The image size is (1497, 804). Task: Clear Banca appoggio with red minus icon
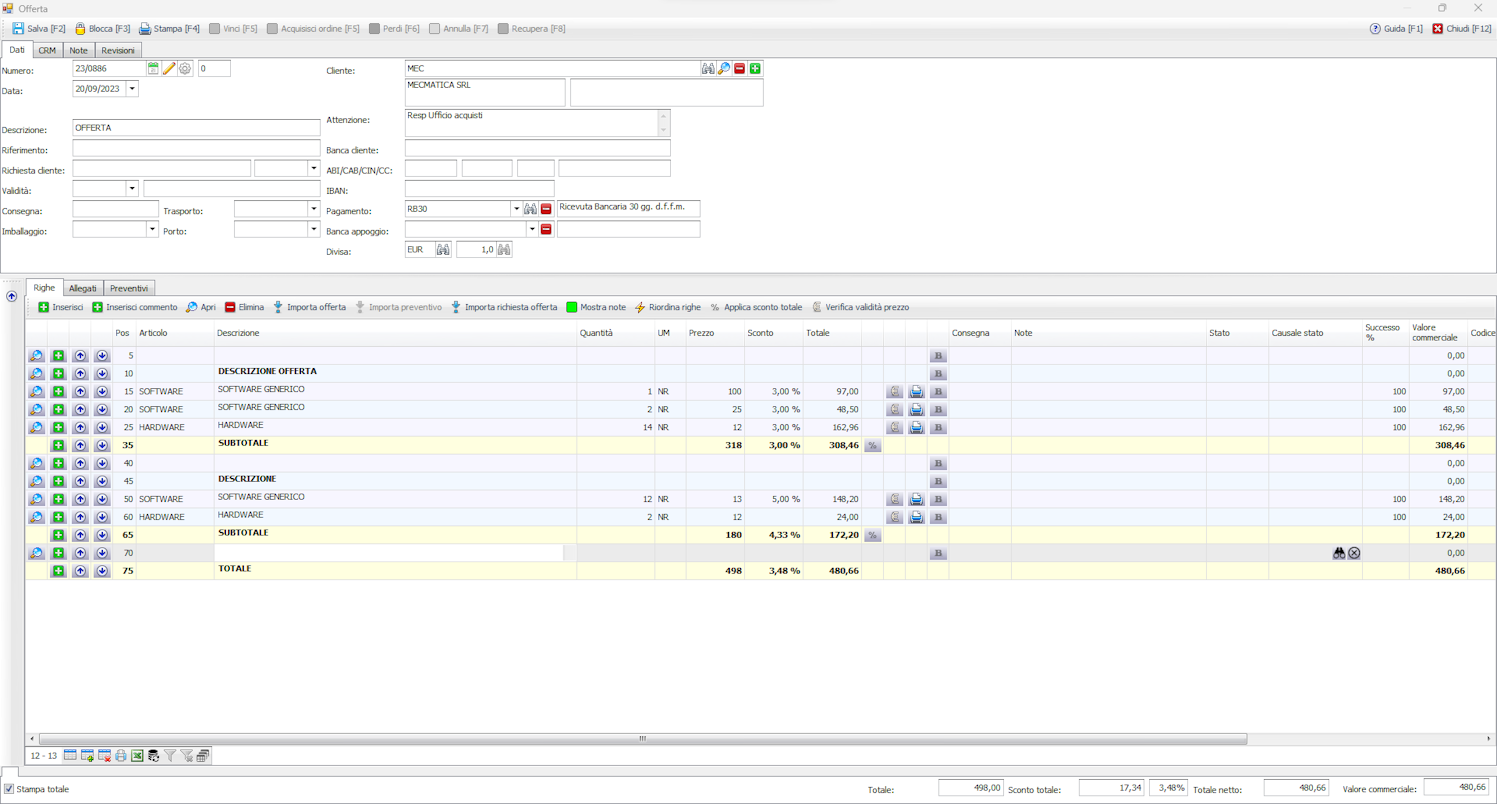tap(546, 229)
